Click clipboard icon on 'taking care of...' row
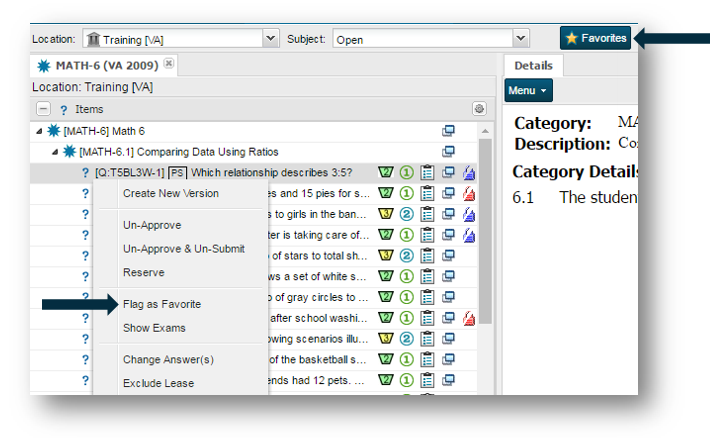This screenshot has width=726, height=438. pyautogui.click(x=427, y=235)
